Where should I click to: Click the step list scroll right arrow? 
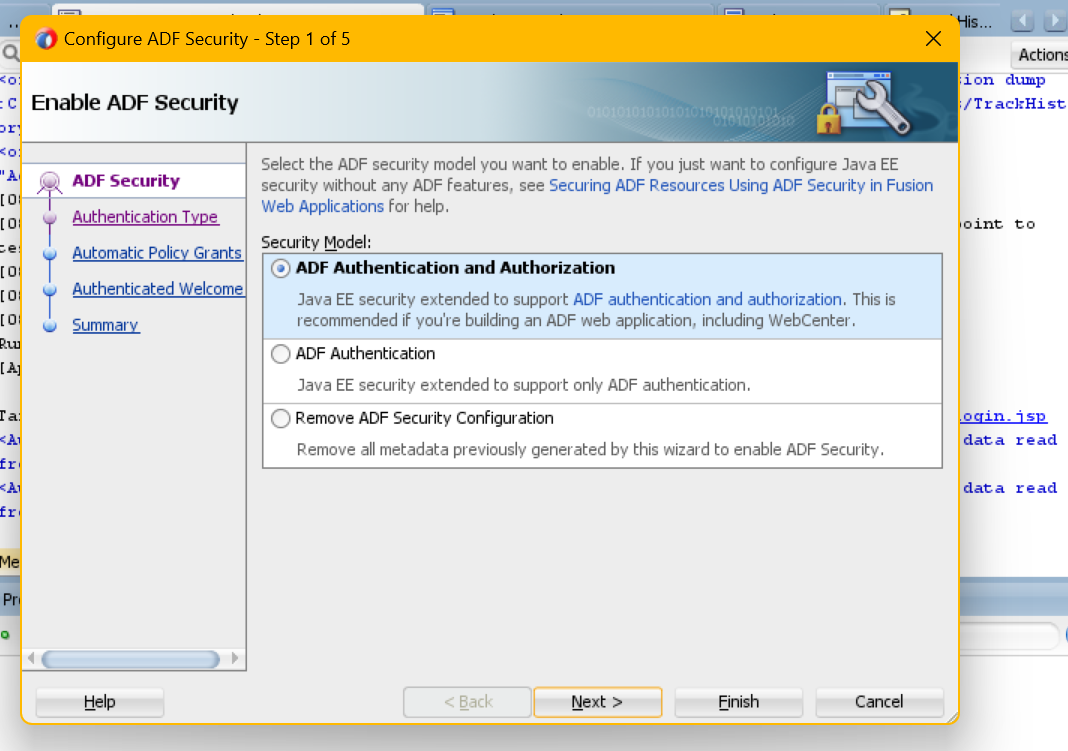pos(235,658)
